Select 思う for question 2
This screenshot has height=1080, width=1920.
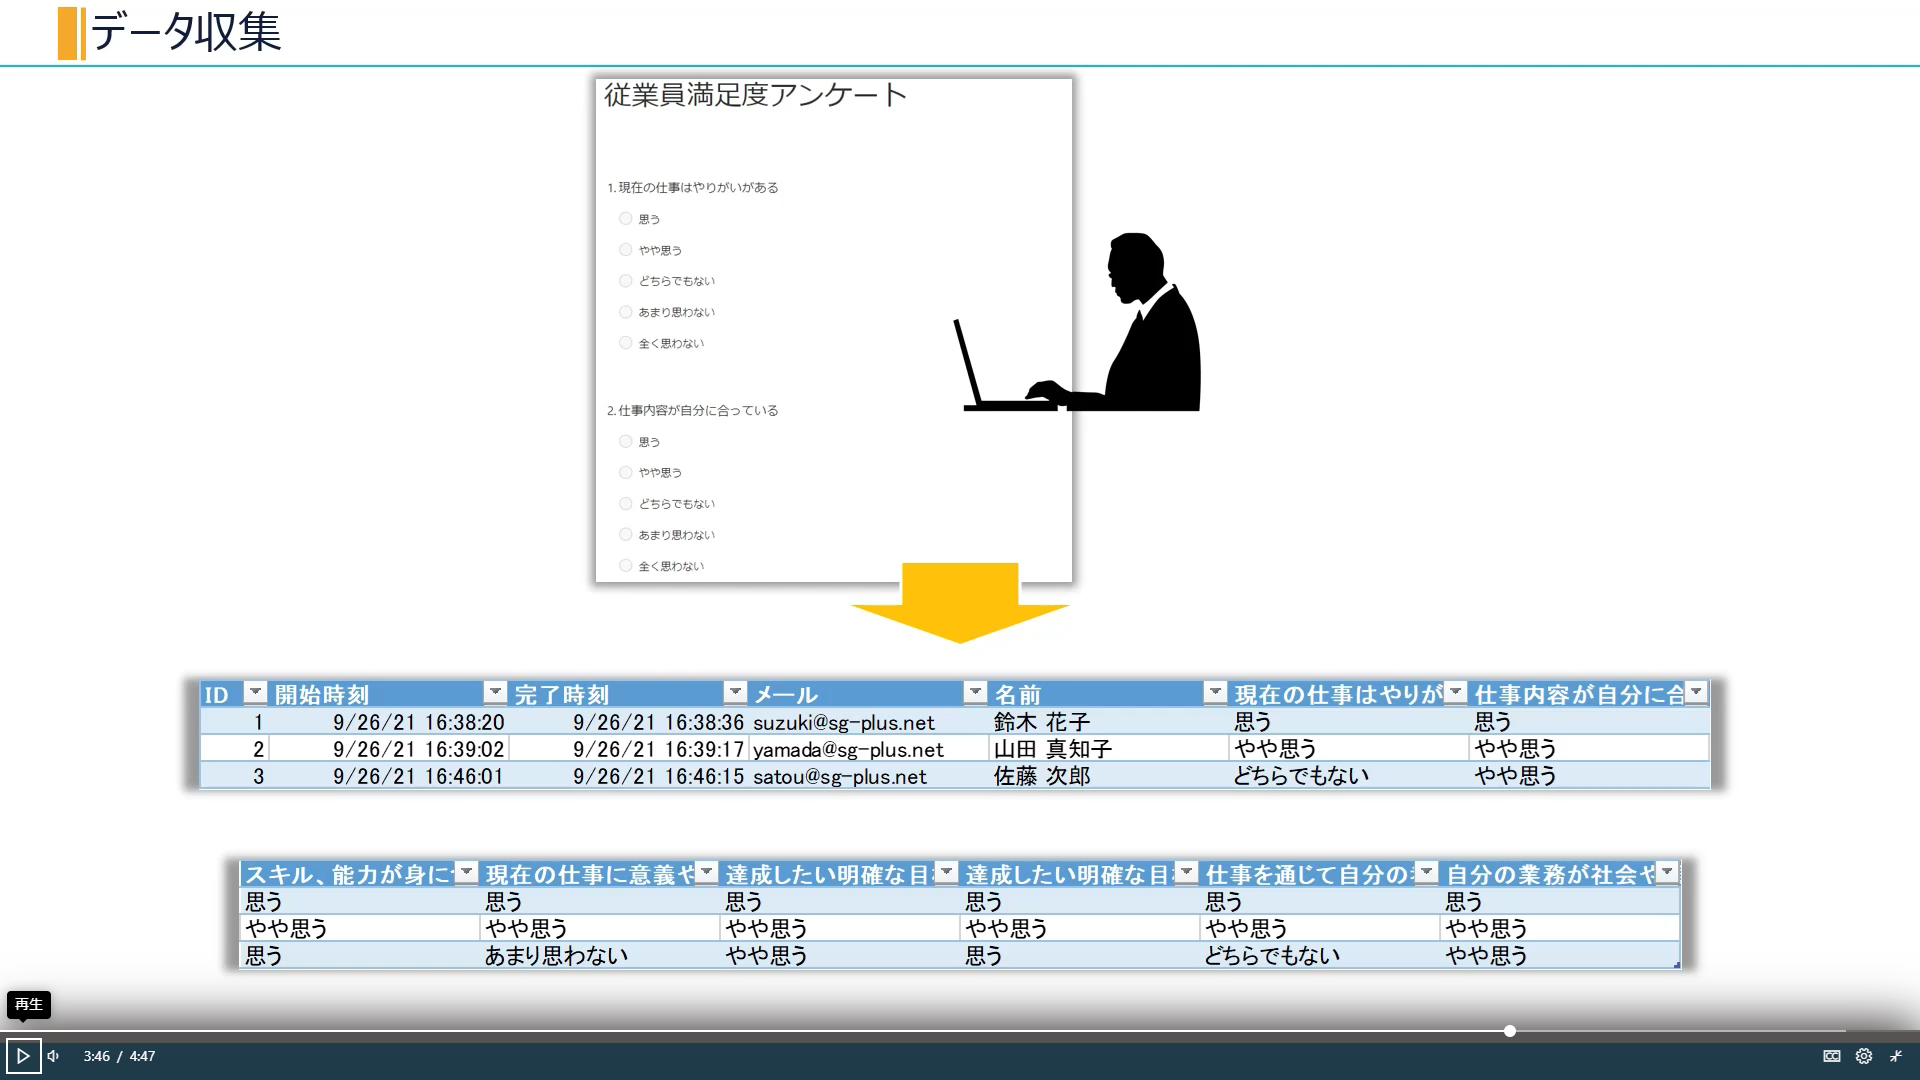625,441
